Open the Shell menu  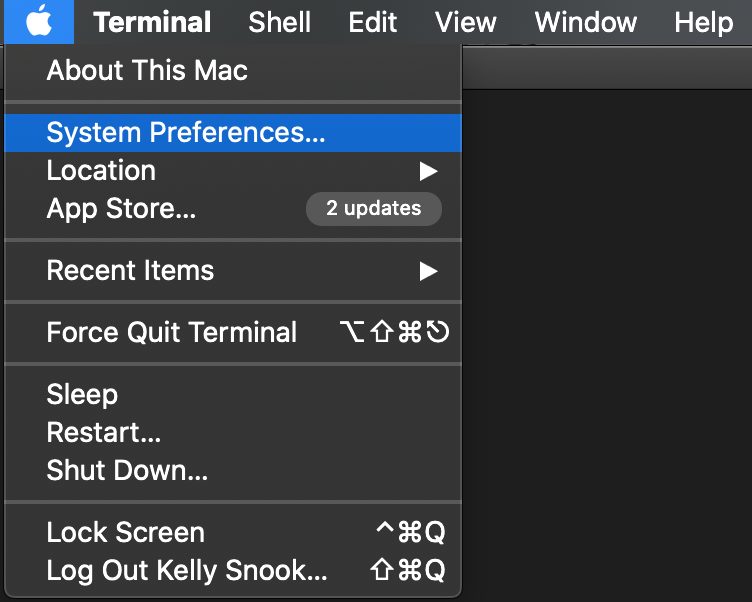pos(280,22)
